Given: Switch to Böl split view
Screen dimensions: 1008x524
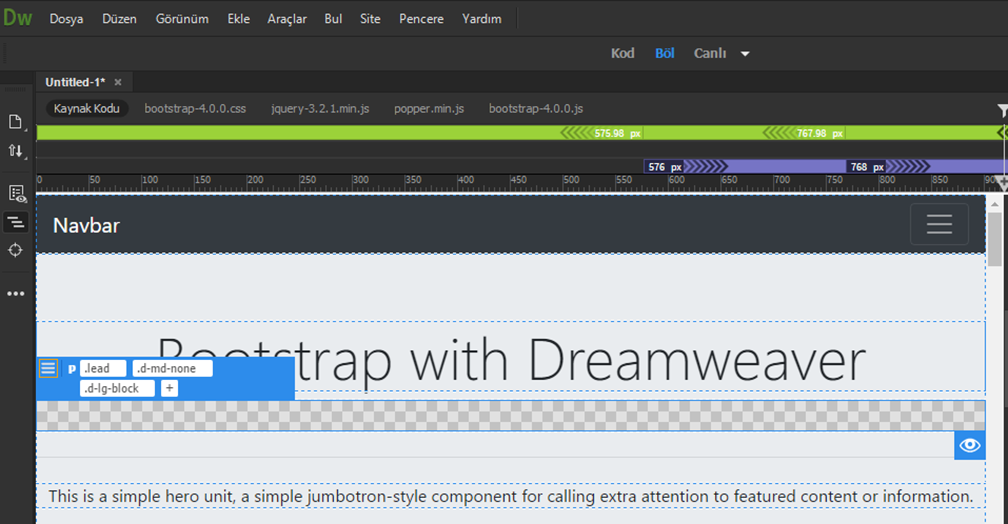Looking at the screenshot, I should 664,53.
